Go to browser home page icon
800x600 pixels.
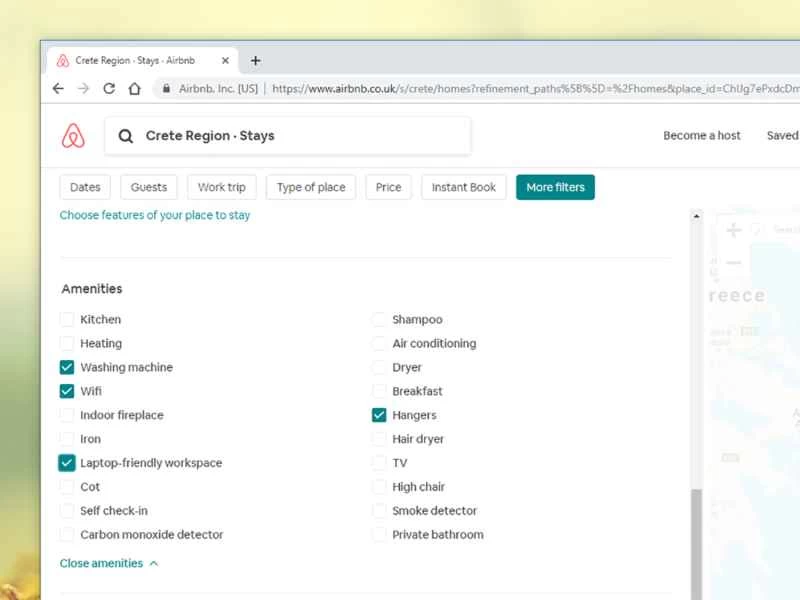tap(134, 88)
